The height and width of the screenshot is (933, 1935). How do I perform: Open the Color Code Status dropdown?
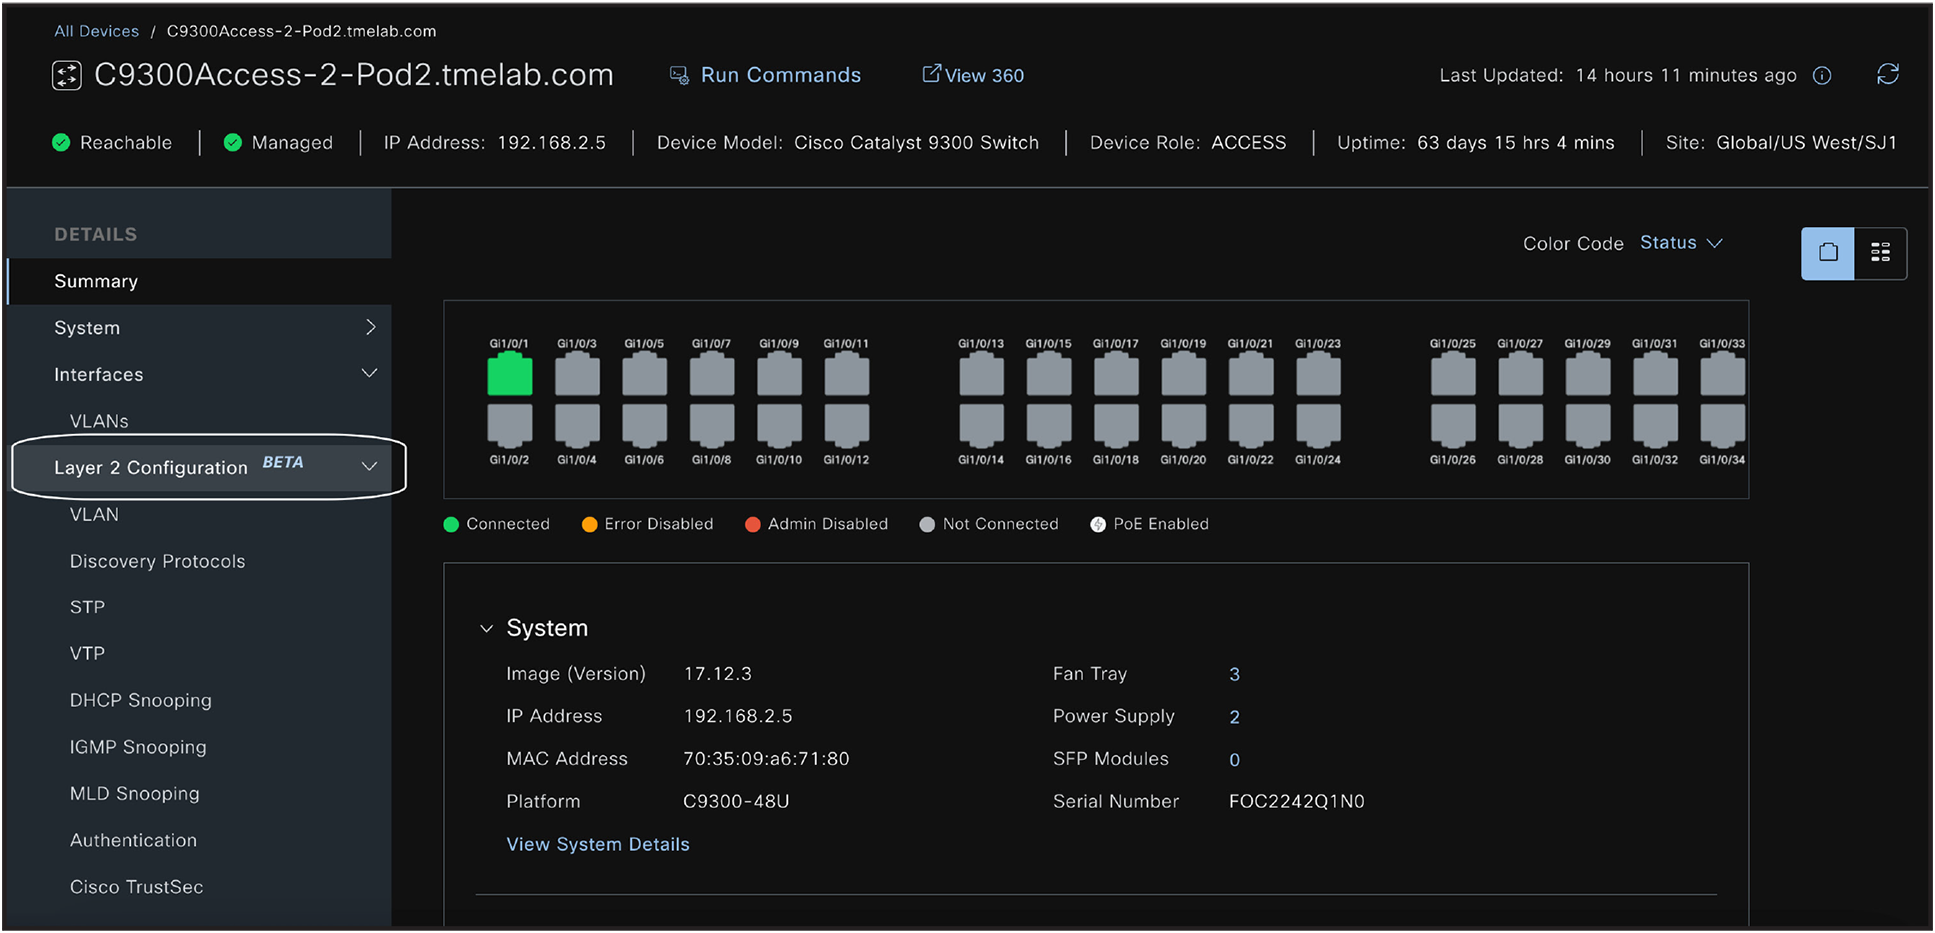coord(1681,243)
